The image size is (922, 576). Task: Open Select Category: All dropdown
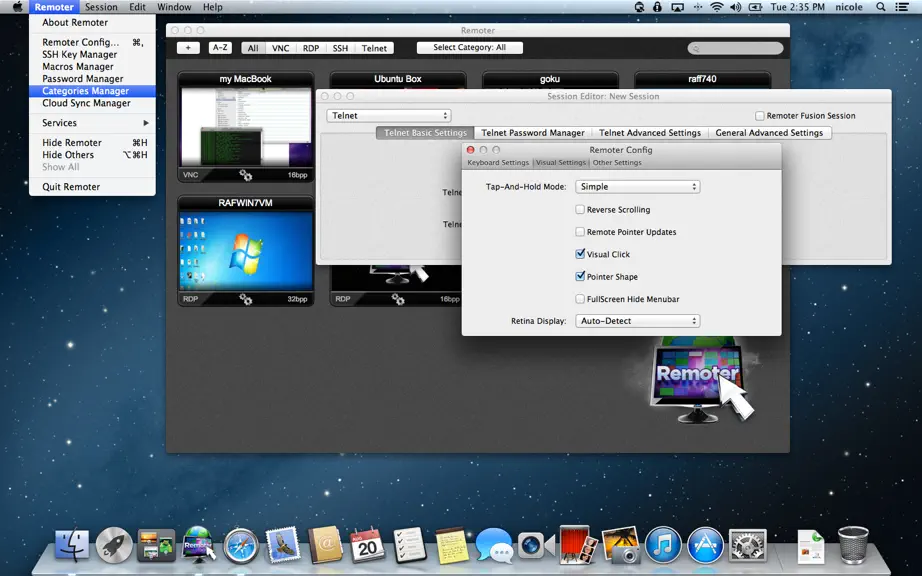pos(469,48)
